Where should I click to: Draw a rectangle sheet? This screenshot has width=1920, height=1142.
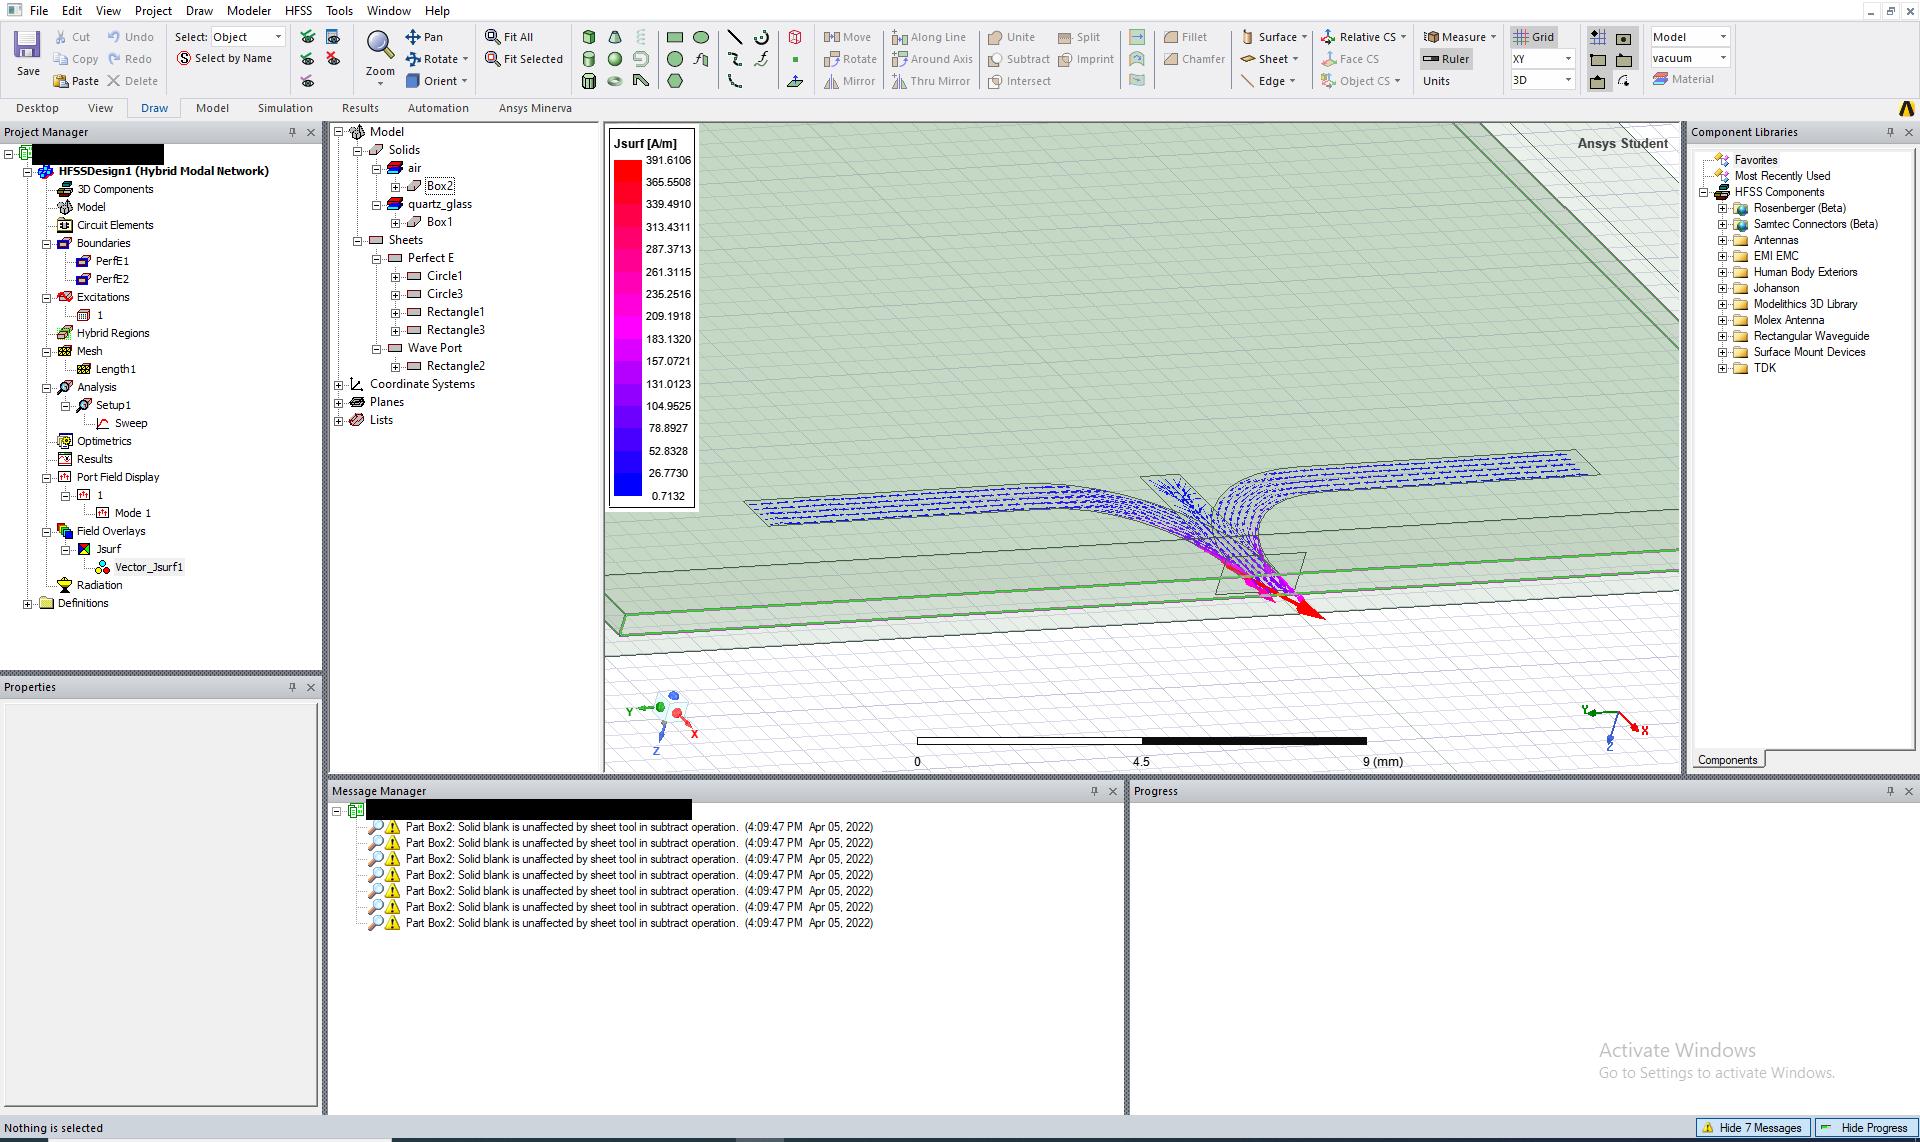[675, 37]
